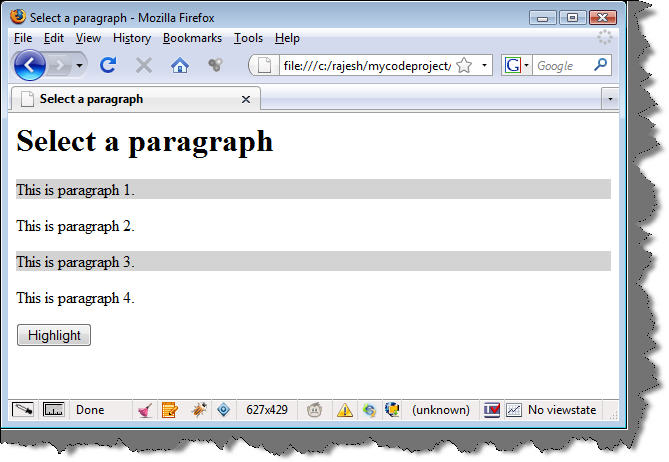The width and height of the screenshot is (669, 462).
Task: Click the blue-green globe status bar icon
Action: (x=369, y=410)
